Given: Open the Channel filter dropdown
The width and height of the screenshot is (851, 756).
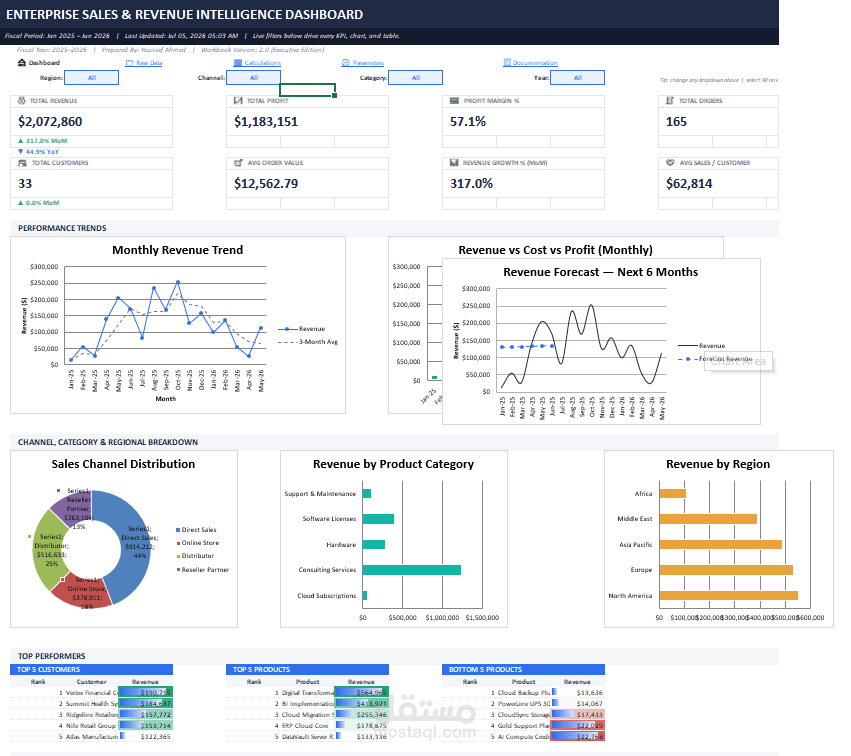Looking at the screenshot, I should coord(253,78).
